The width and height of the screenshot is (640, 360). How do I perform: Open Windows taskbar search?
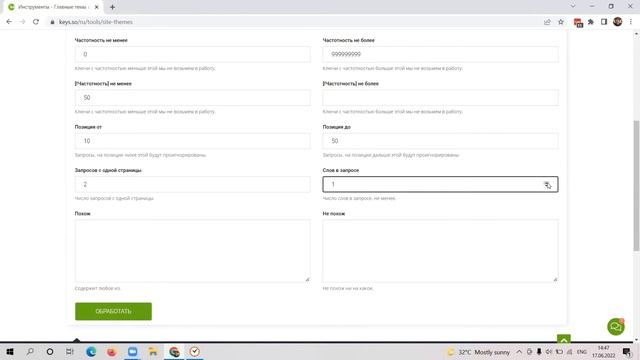point(30,351)
